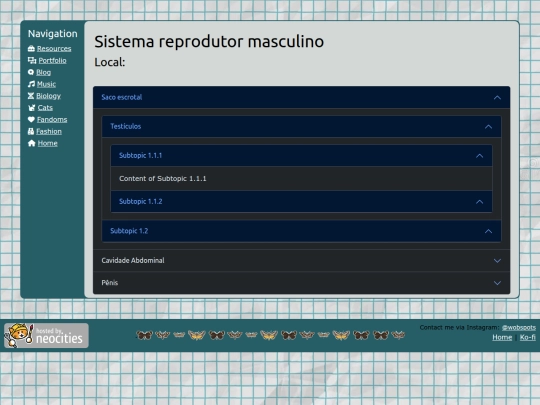Open the Fashion navigation link
Screen dimensions: 540x405
click(x=49, y=131)
